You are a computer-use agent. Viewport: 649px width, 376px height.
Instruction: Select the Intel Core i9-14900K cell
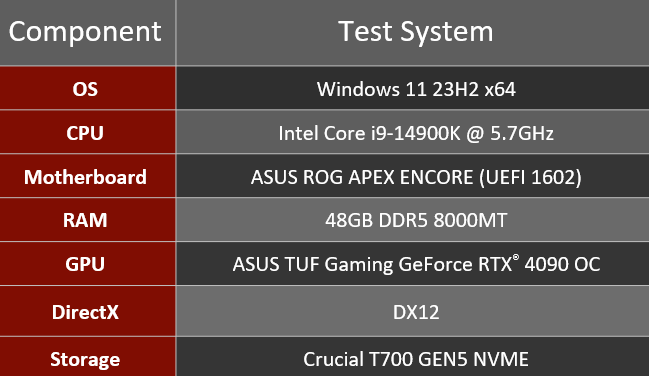click(413, 132)
